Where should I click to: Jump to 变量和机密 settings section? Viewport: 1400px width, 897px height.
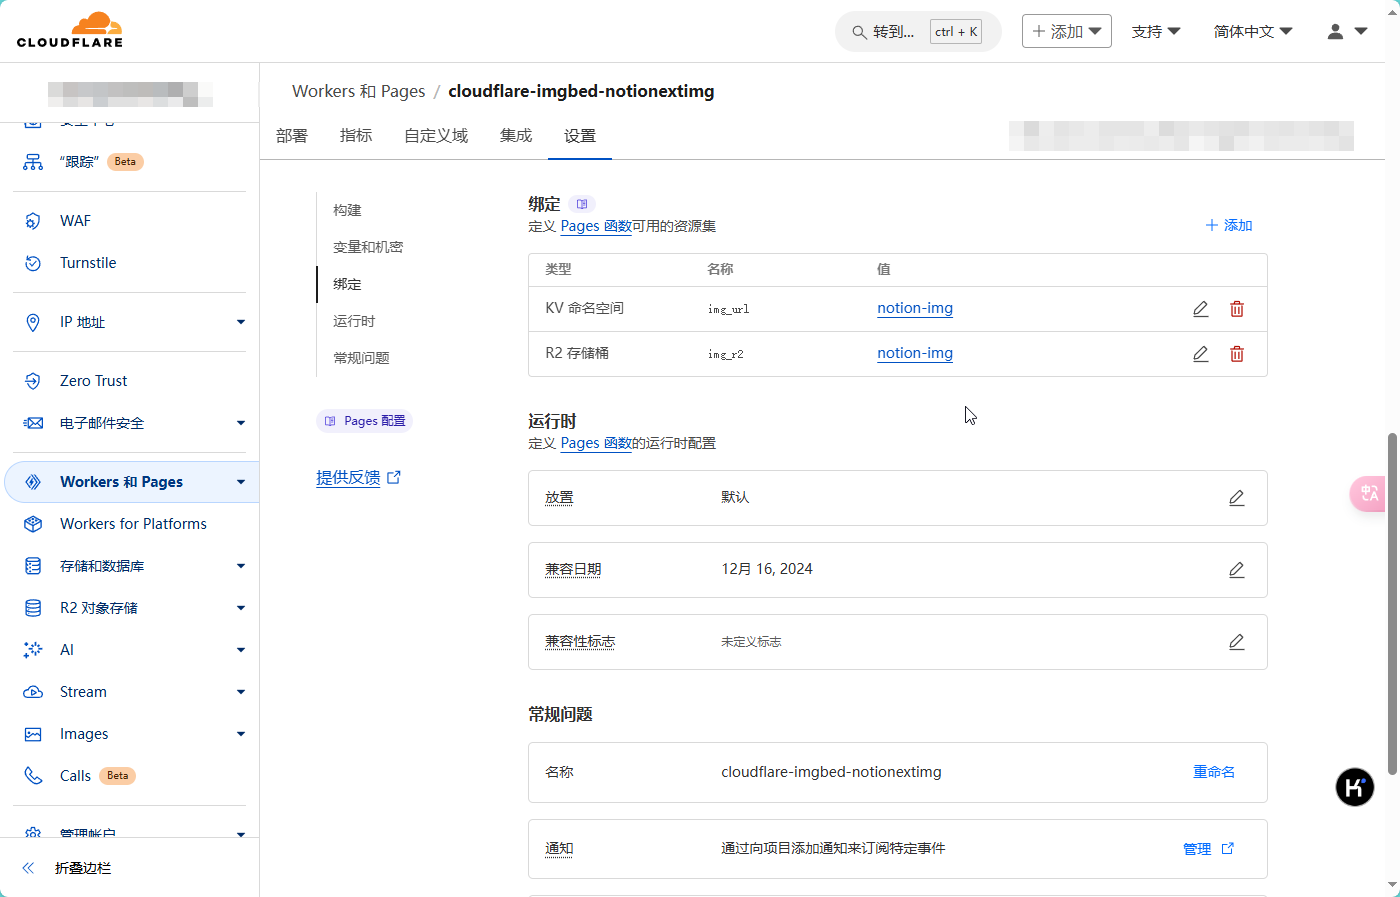[368, 247]
